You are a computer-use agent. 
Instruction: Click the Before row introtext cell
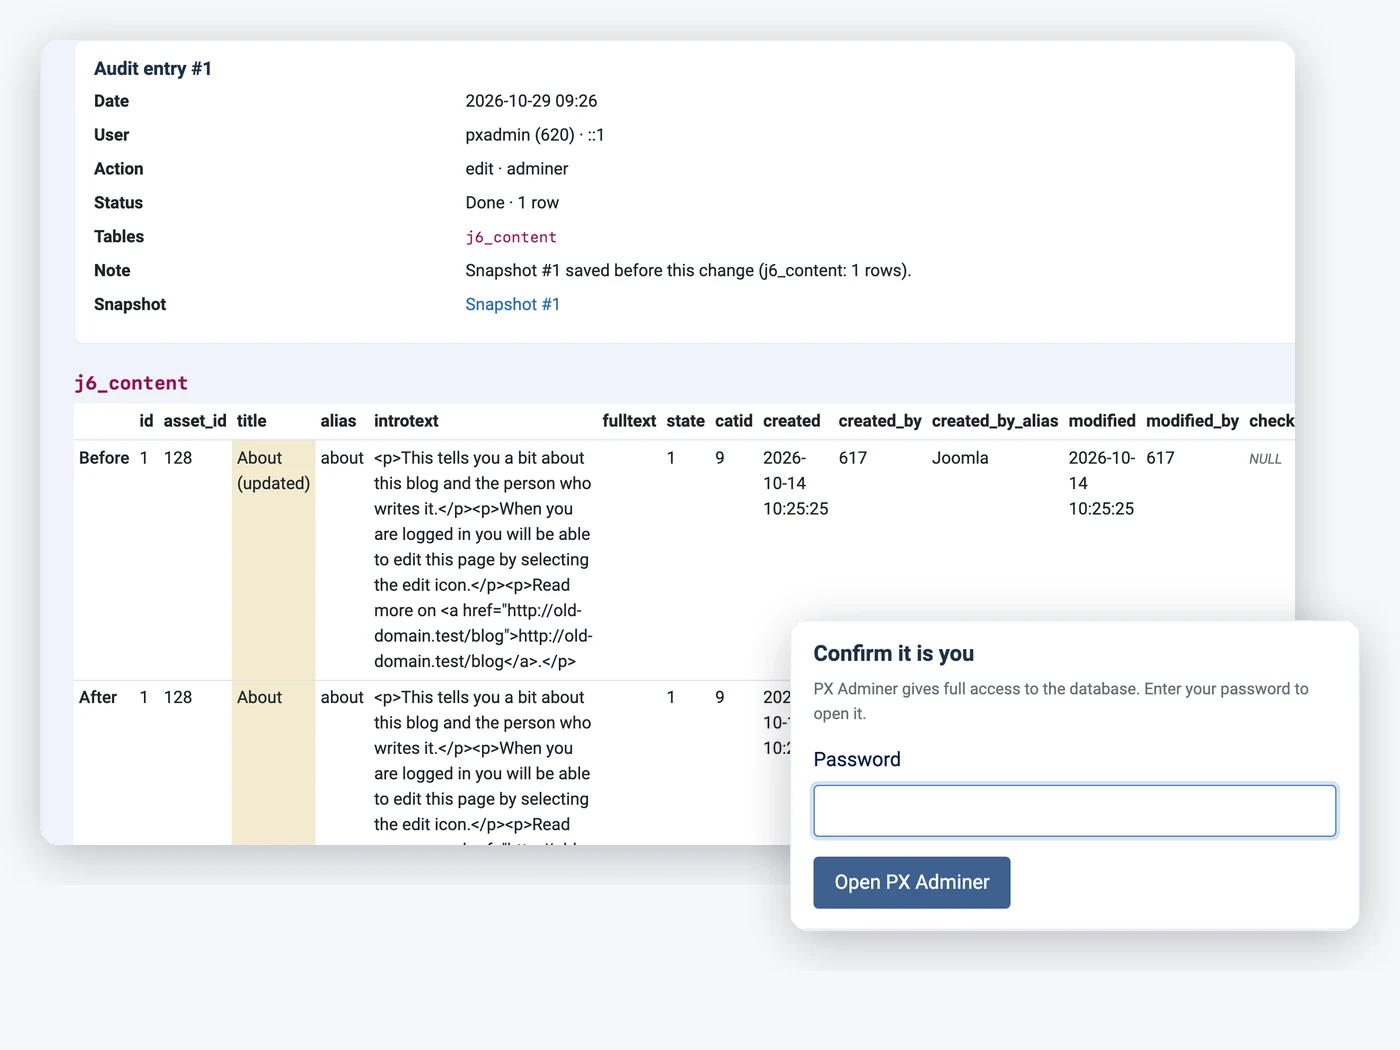pyautogui.click(x=483, y=559)
